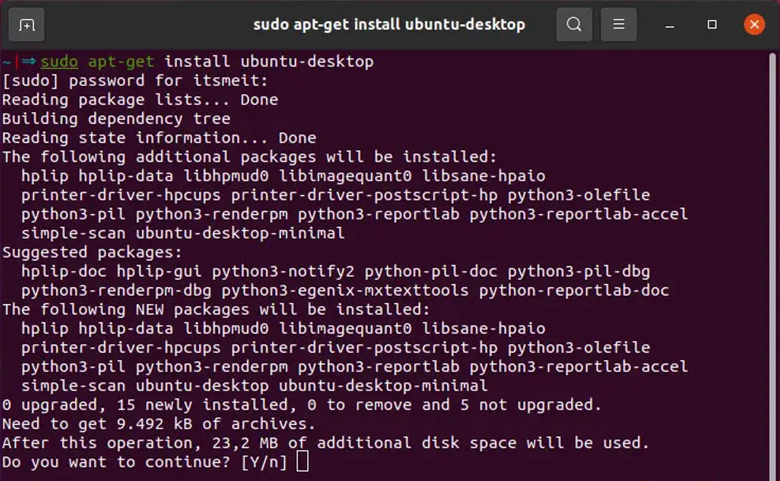This screenshot has height=481, width=780.
Task: Click the "Suggested packages:" heading line
Action: click(92, 252)
